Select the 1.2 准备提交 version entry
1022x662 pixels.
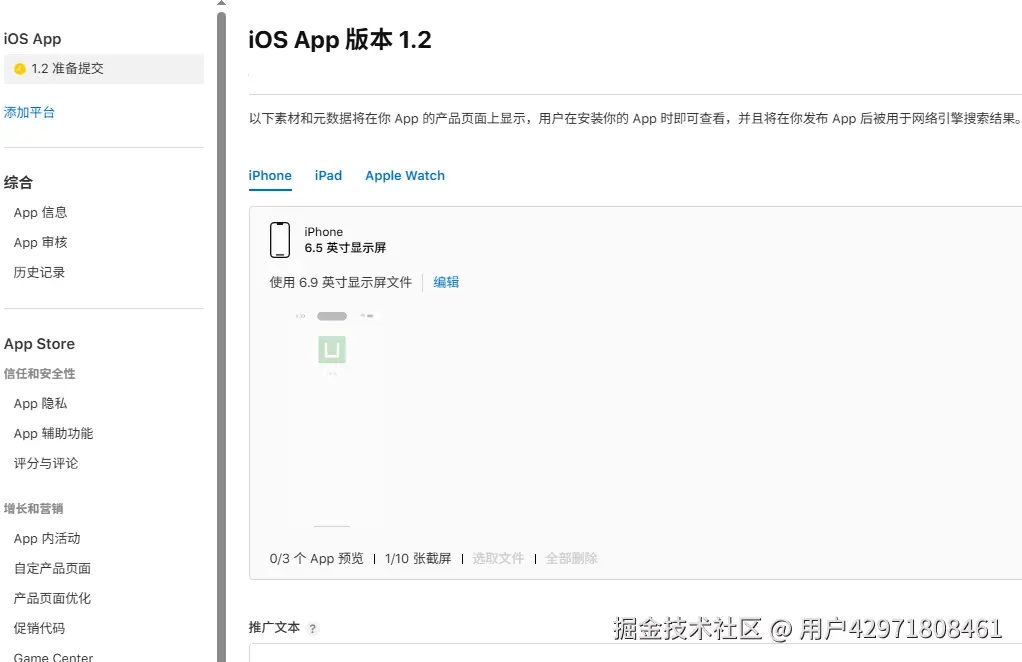104,68
